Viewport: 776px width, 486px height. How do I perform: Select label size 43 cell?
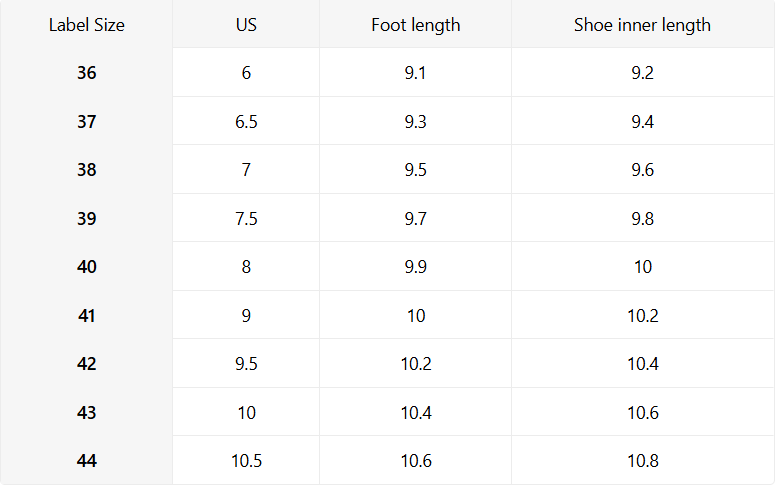click(x=87, y=413)
